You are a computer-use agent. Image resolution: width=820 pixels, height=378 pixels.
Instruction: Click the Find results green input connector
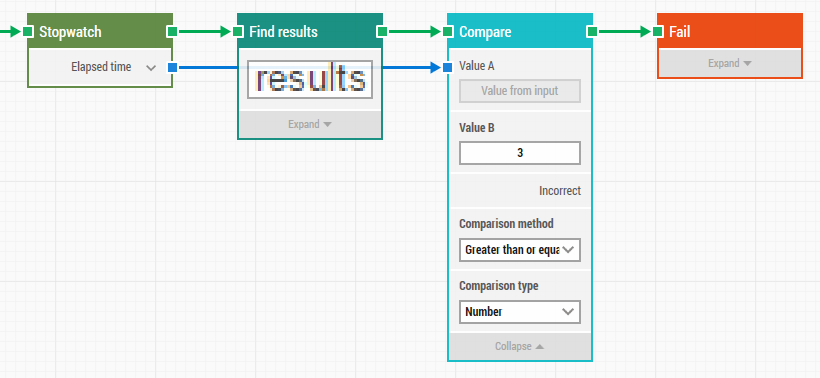click(x=238, y=31)
